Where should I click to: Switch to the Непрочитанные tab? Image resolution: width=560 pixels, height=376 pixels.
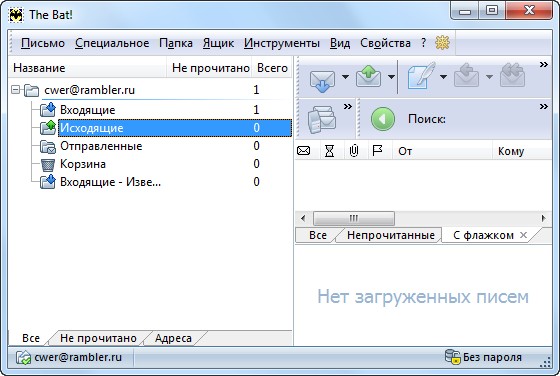coord(391,235)
